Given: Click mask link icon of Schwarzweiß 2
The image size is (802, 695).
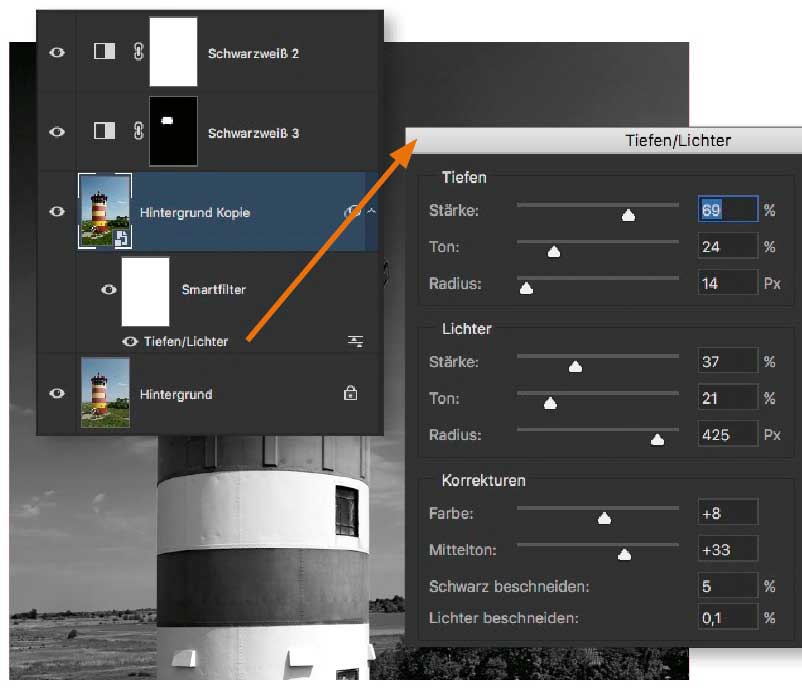Looking at the screenshot, I should [x=139, y=52].
